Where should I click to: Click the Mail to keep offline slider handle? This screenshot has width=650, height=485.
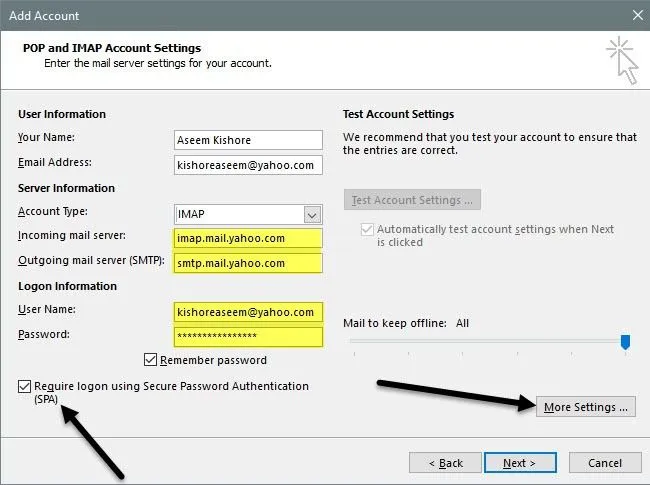(x=625, y=342)
